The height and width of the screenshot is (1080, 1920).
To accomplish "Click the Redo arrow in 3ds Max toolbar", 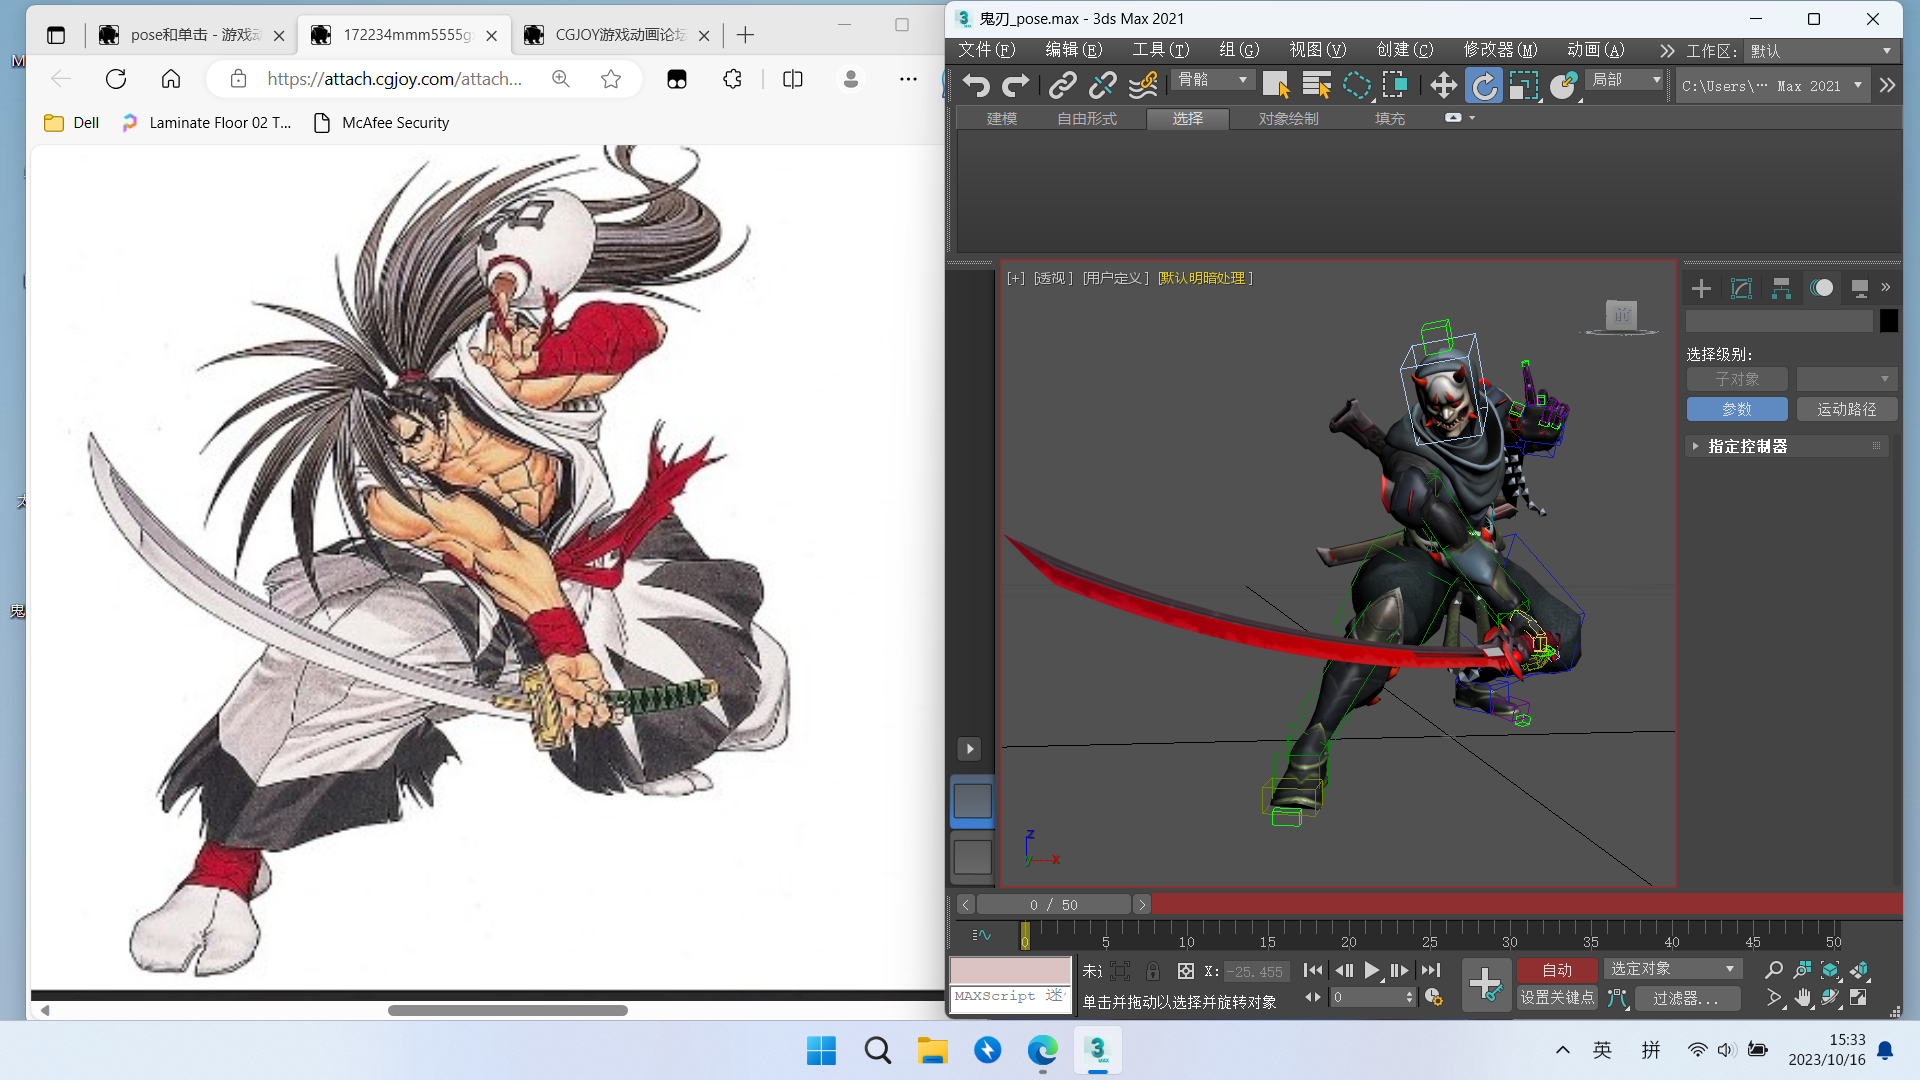I will 1016,86.
